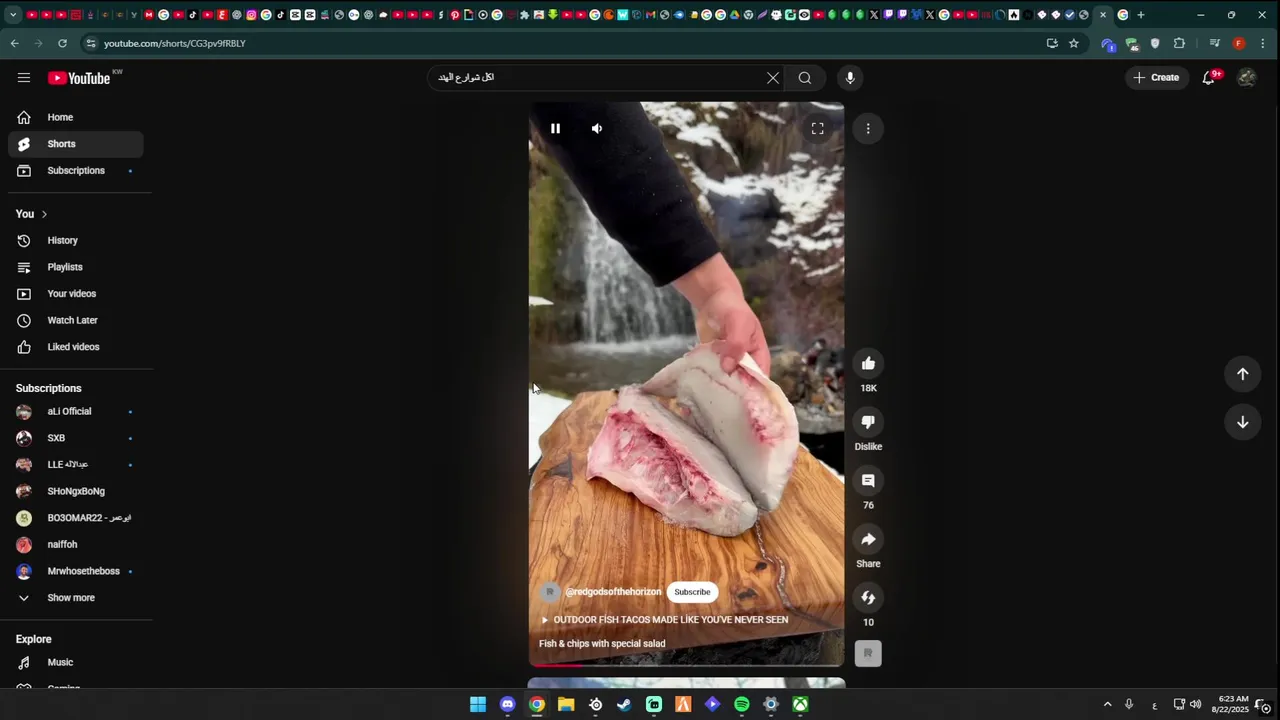Share this Short
1280x720 pixels.
pyautogui.click(x=868, y=539)
